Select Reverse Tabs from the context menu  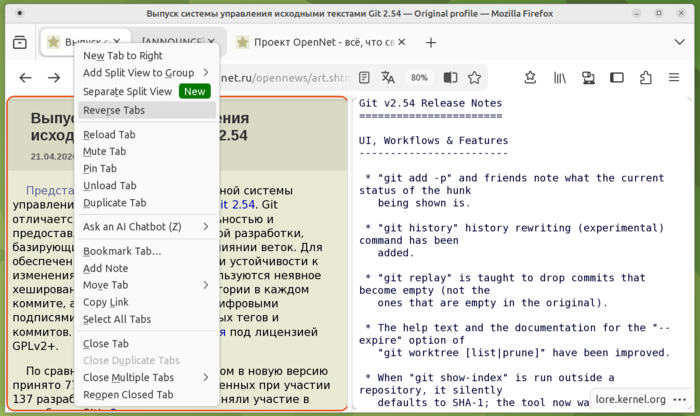[113, 110]
